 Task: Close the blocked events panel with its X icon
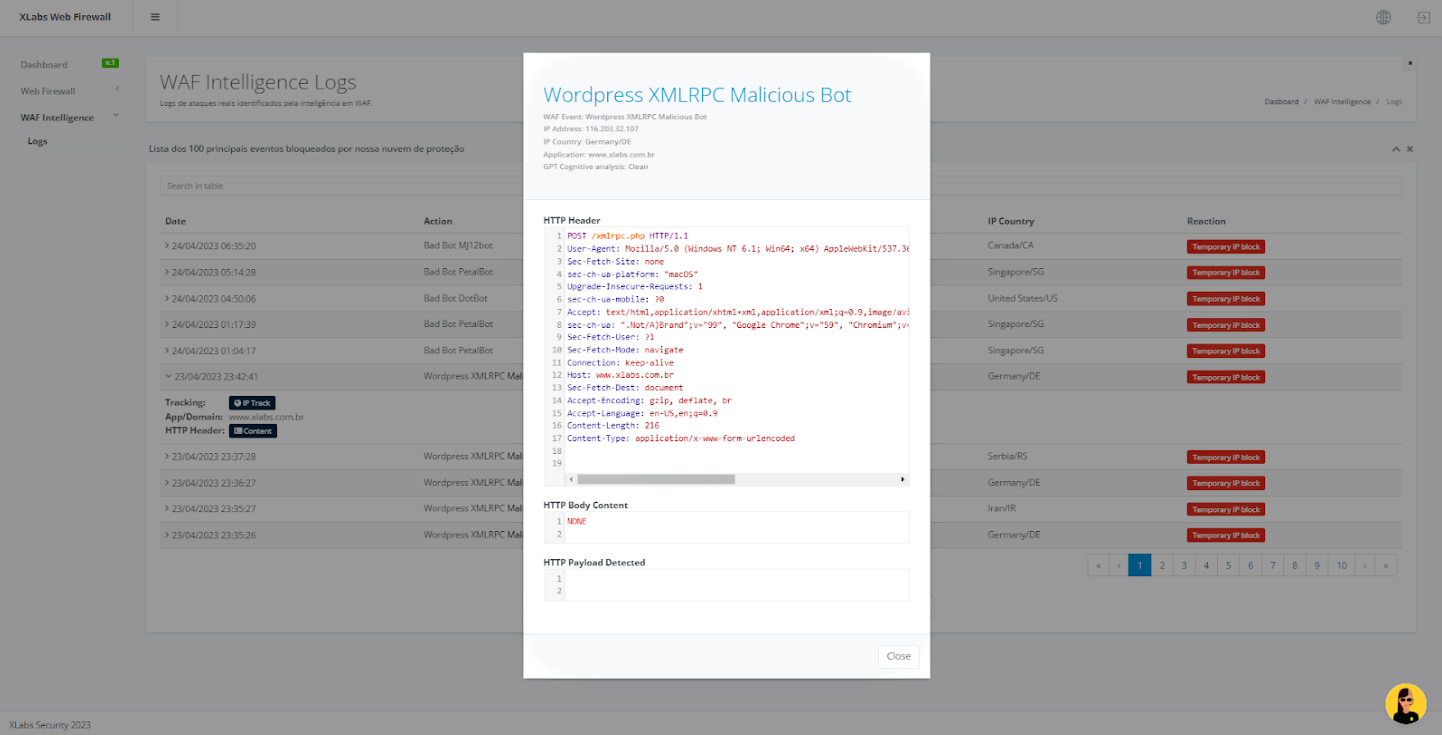point(1409,148)
